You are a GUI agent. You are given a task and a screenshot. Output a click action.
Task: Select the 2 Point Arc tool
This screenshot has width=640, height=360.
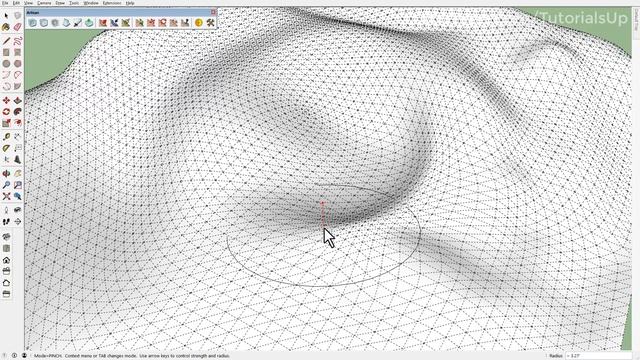click(x=18, y=75)
